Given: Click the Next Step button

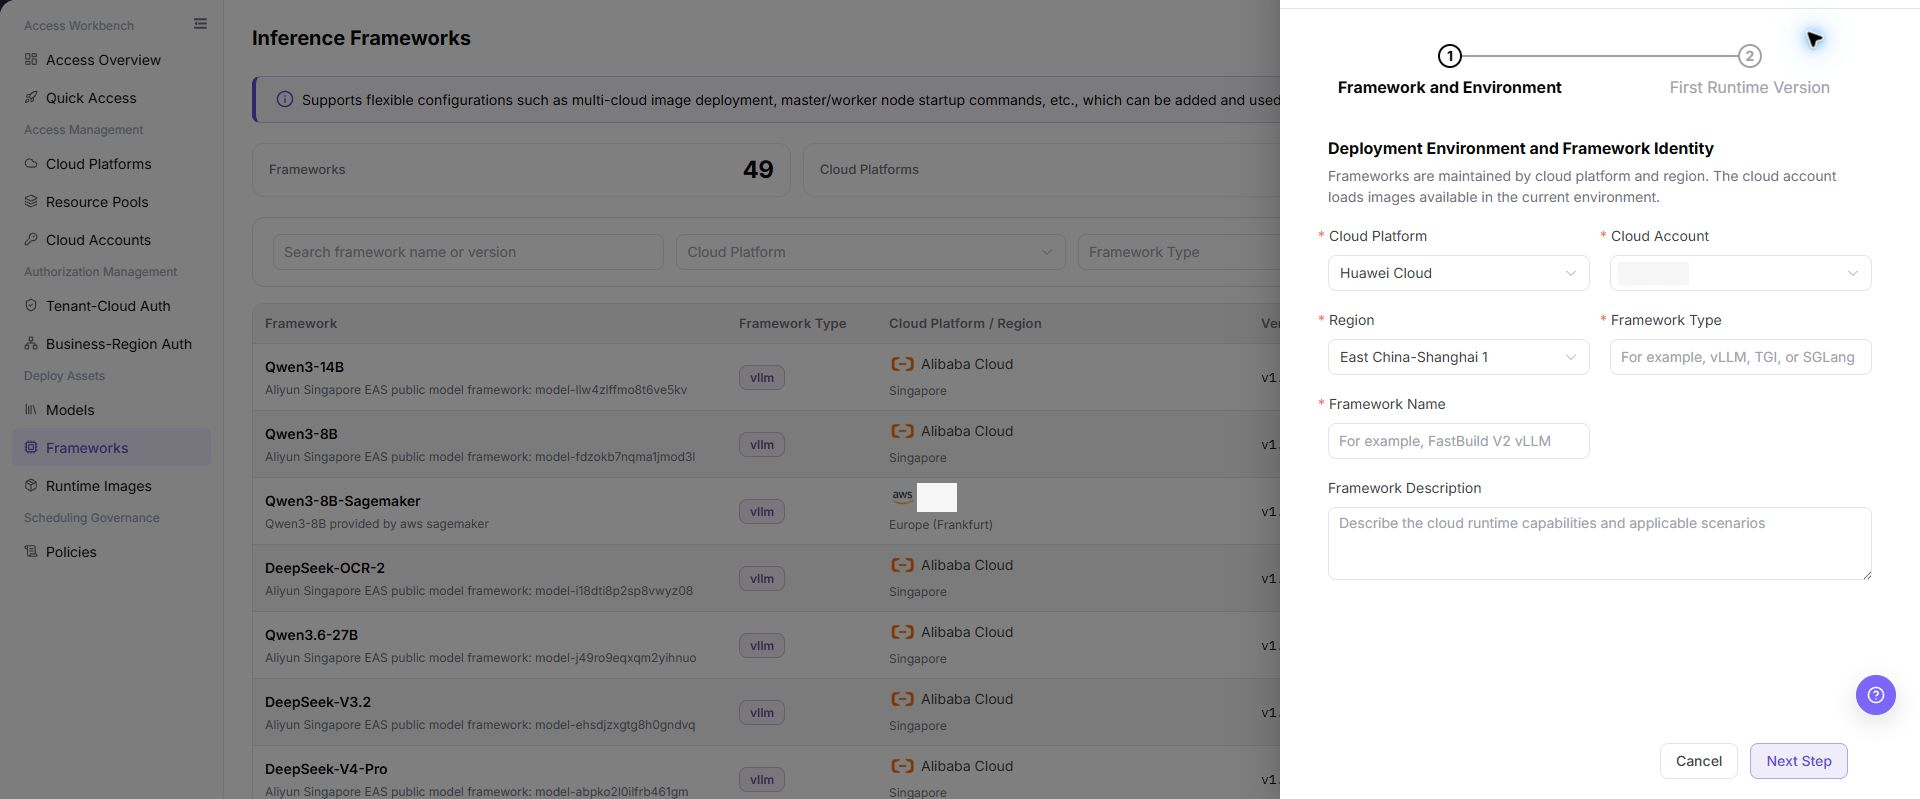Looking at the screenshot, I should [1798, 761].
